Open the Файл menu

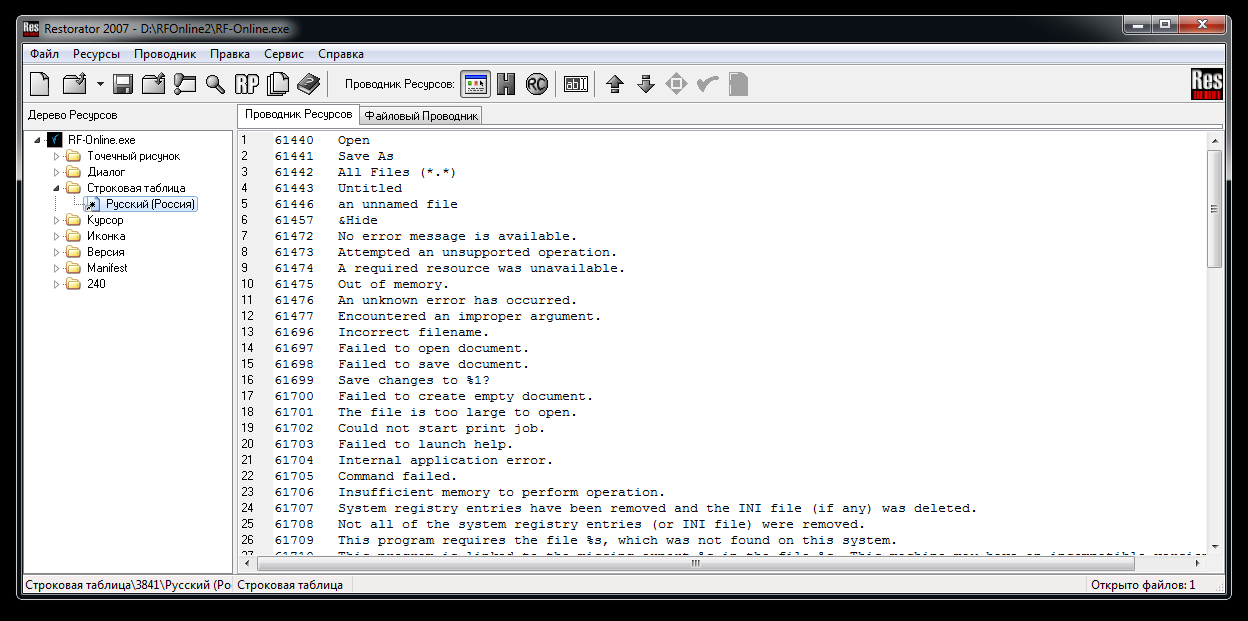pyautogui.click(x=44, y=54)
